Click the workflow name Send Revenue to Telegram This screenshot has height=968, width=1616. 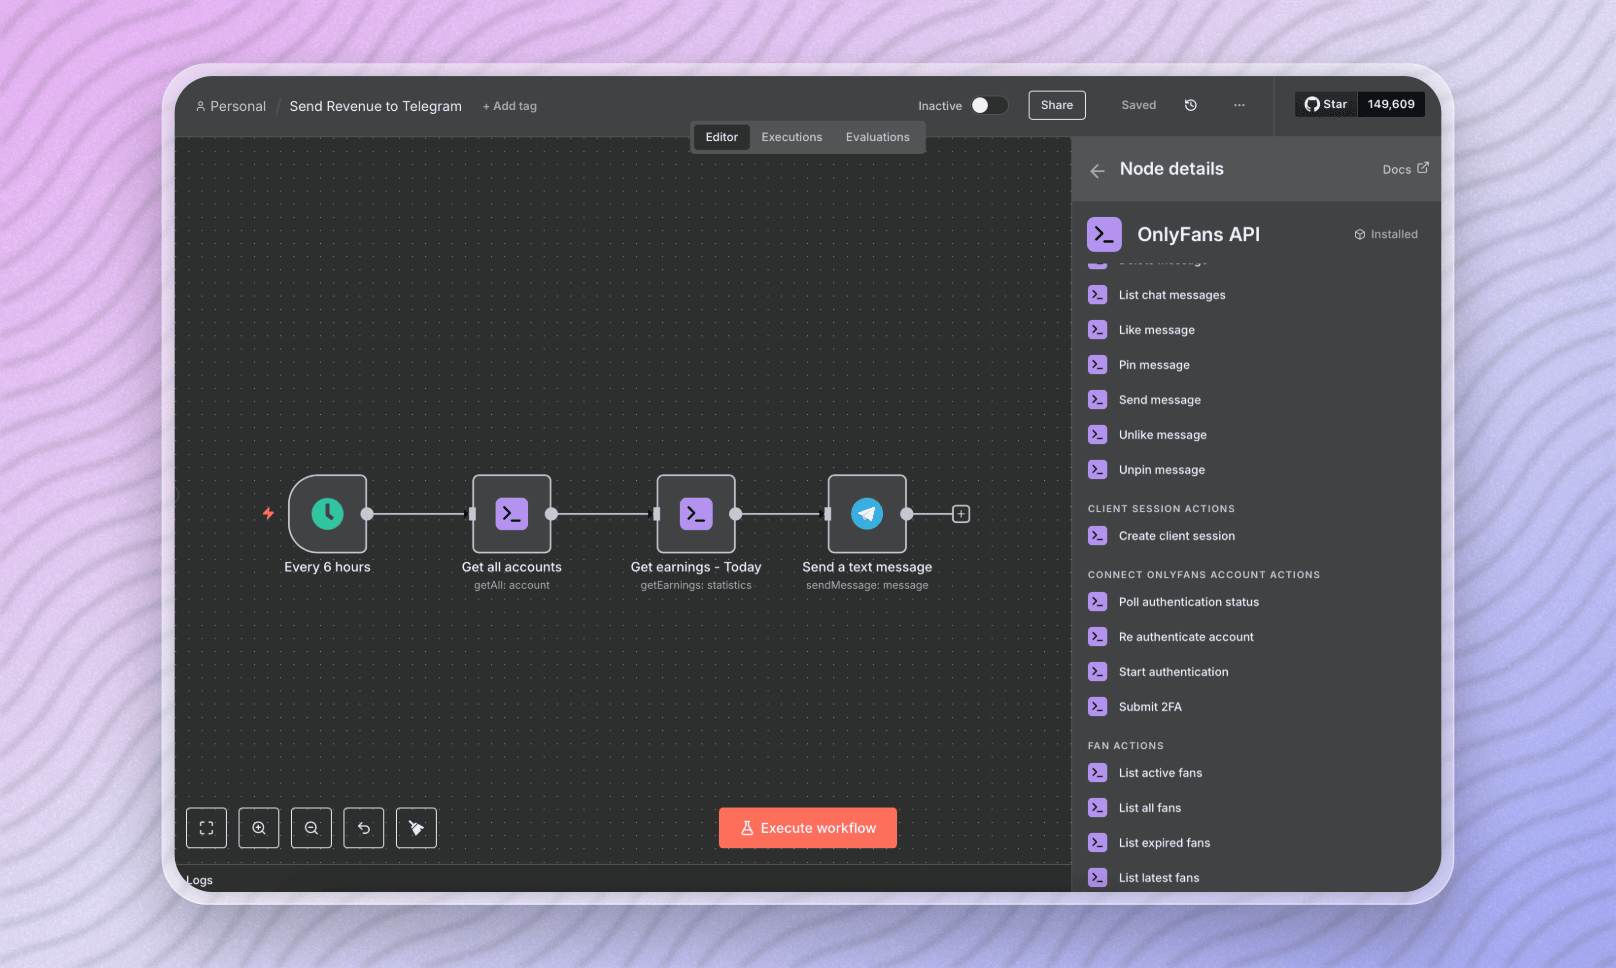coord(376,106)
